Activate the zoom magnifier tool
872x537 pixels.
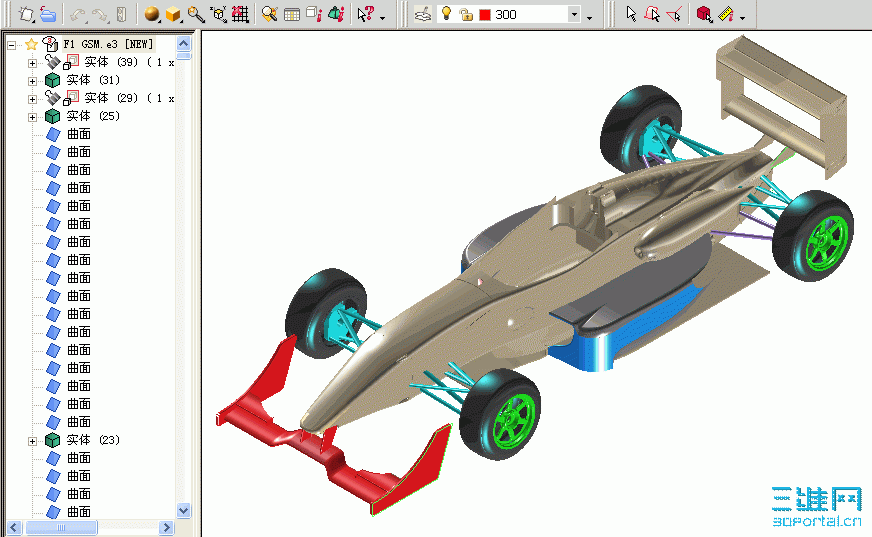[x=196, y=14]
